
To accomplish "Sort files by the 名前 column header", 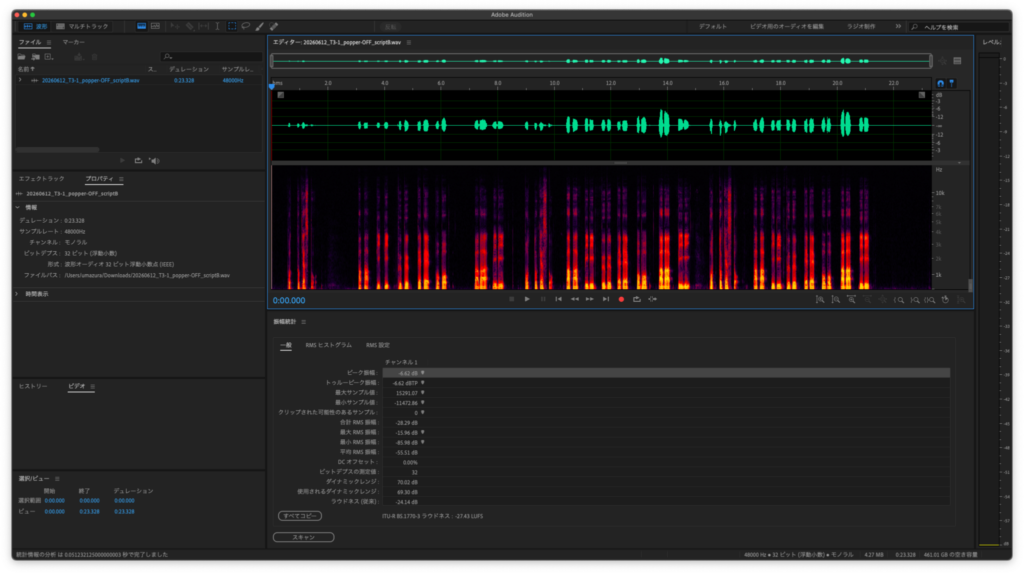I will (26, 69).
